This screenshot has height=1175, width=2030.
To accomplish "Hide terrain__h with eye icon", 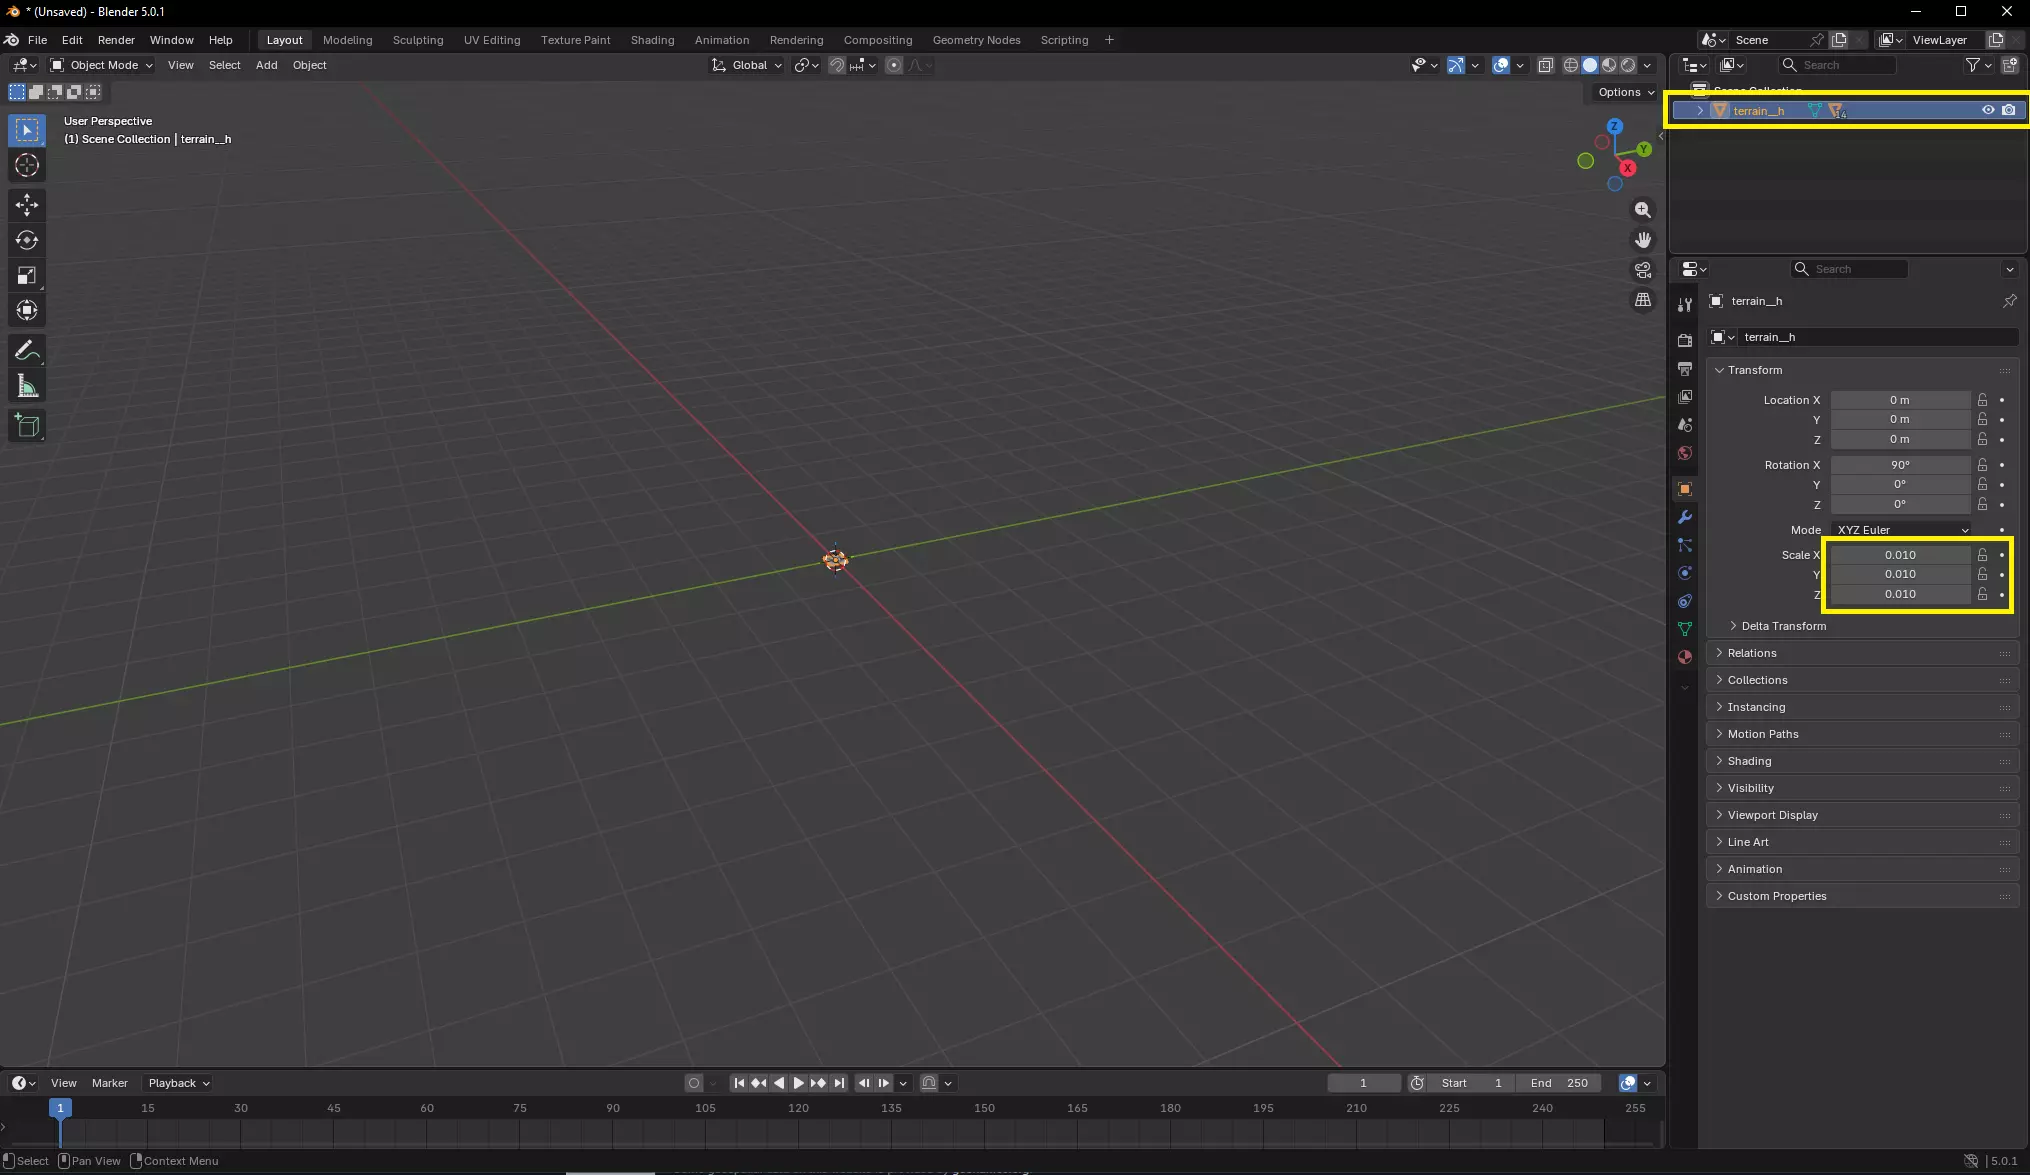I will pos(1988,110).
